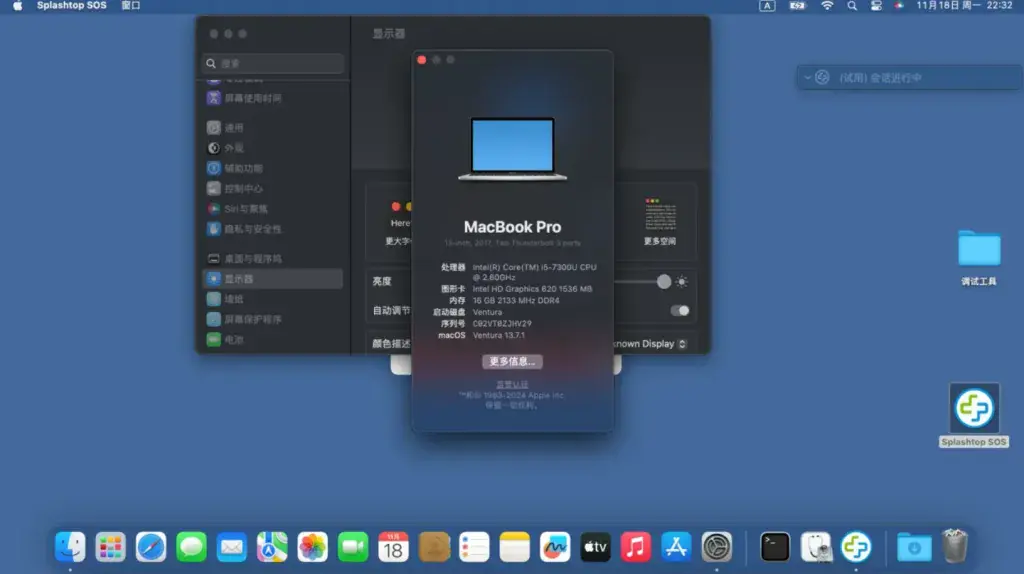Viewport: 1024px width, 574px height.
Task: Click System Settings in the Dock
Action: pos(716,547)
